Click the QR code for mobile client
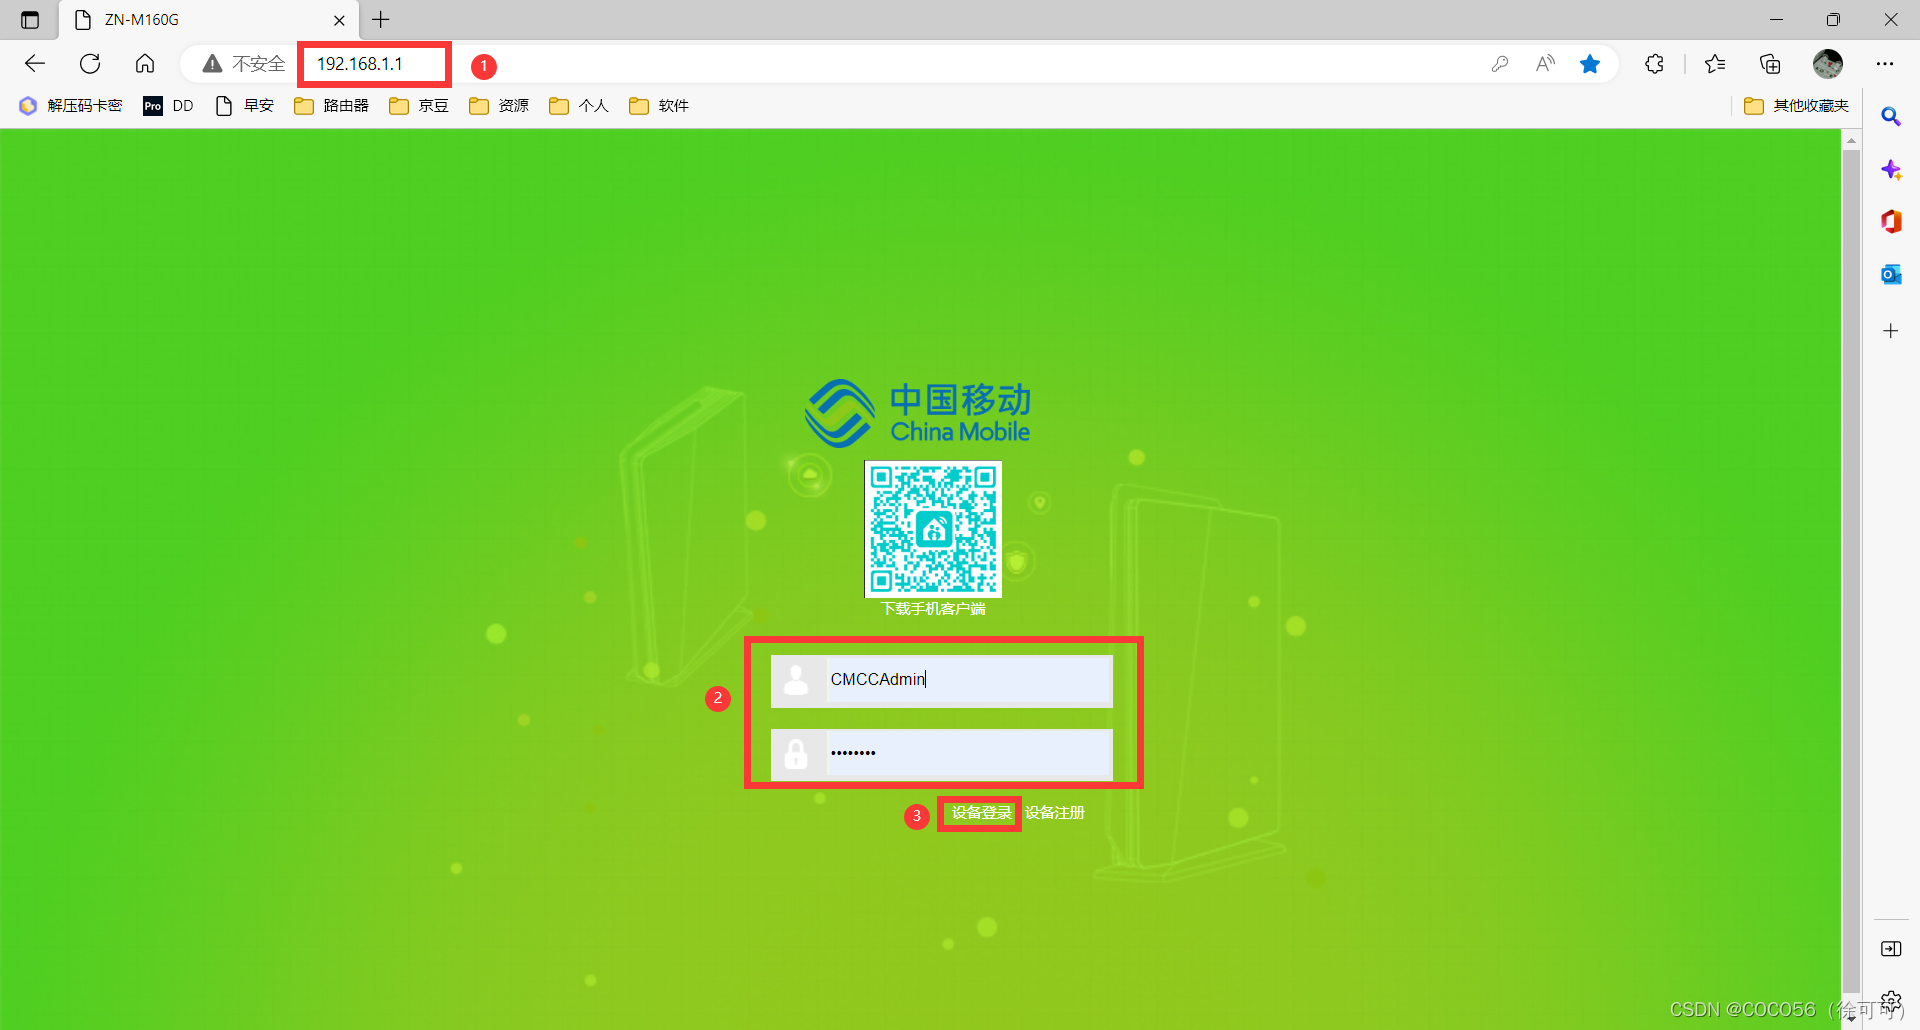The width and height of the screenshot is (1920, 1030). [933, 529]
